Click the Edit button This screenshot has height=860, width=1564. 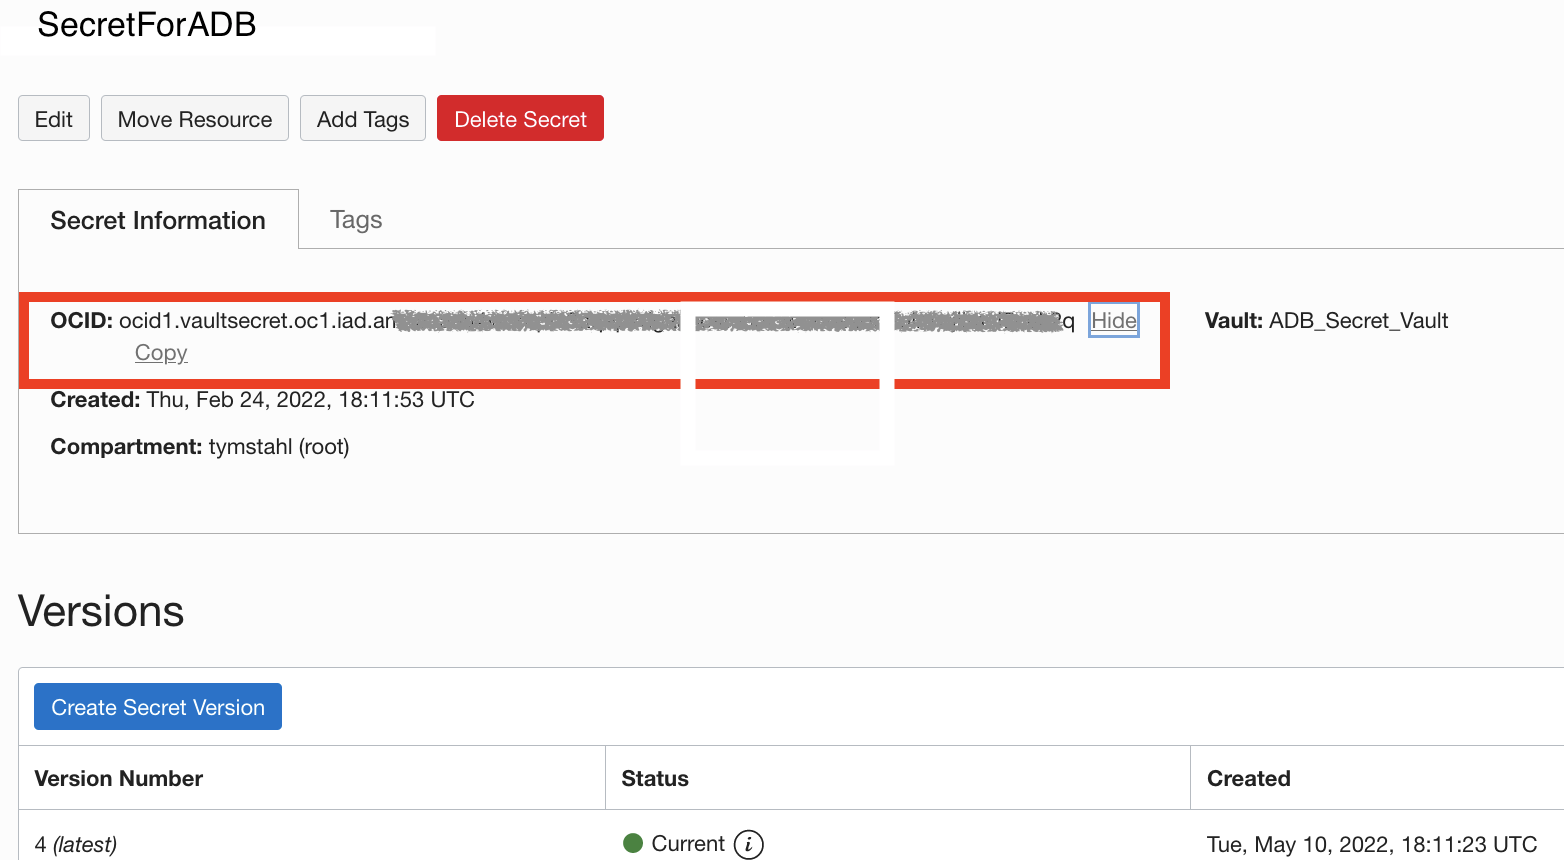click(x=54, y=118)
